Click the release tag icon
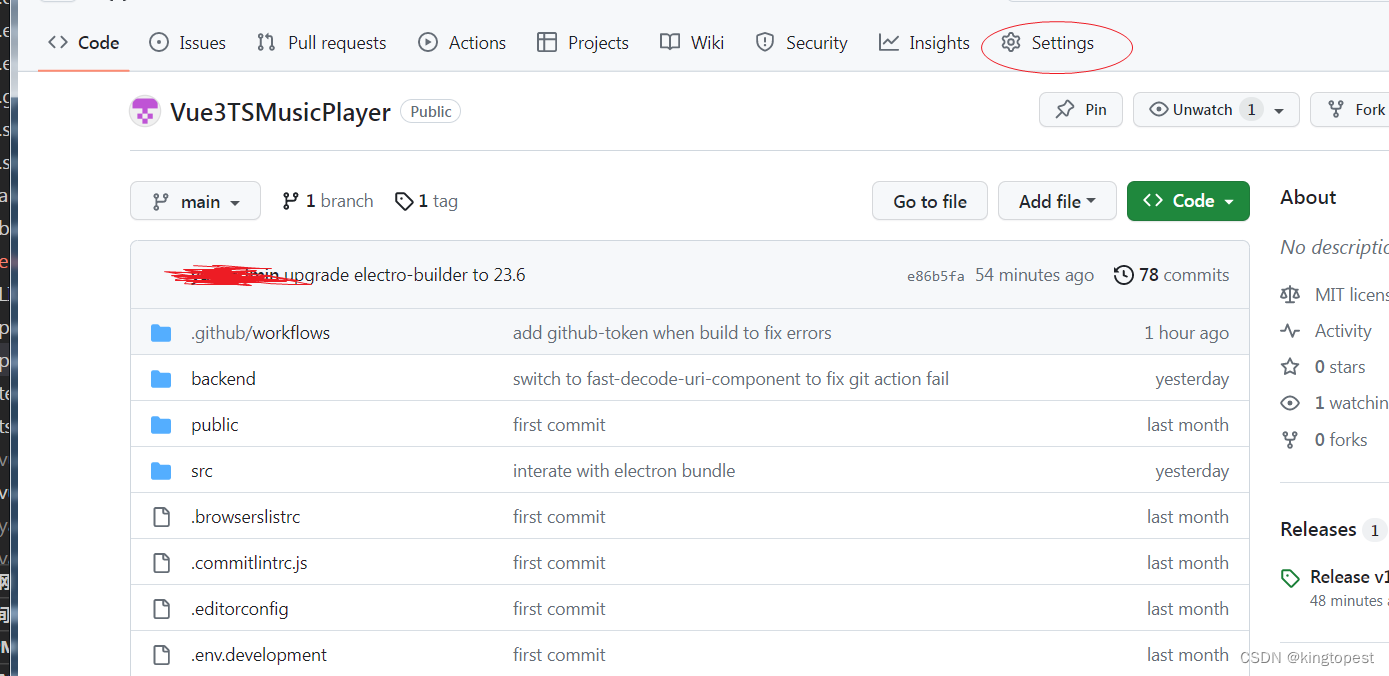 click(x=1291, y=578)
